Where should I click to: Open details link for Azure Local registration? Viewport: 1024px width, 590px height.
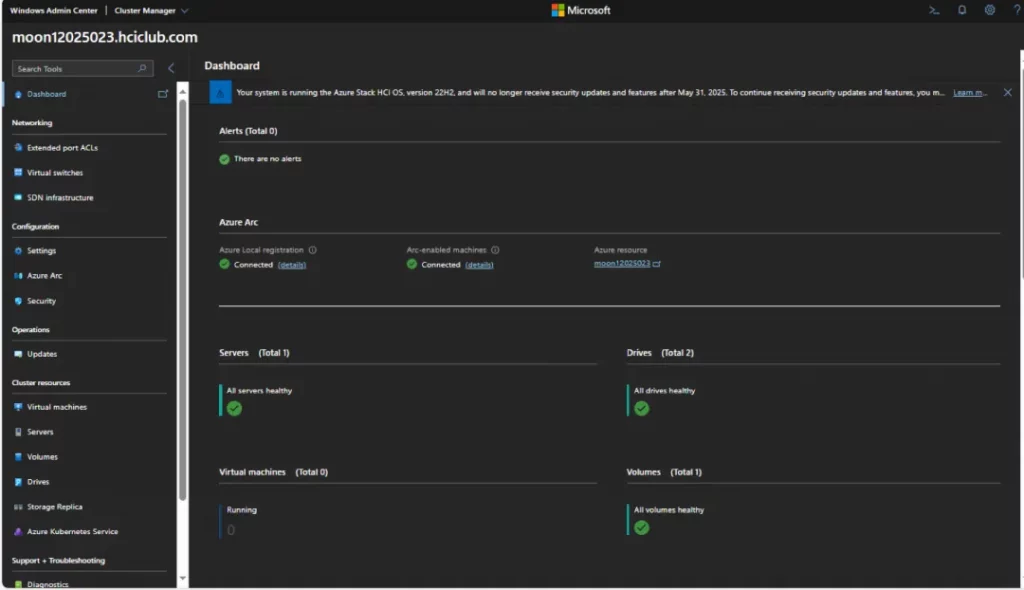(x=292, y=265)
